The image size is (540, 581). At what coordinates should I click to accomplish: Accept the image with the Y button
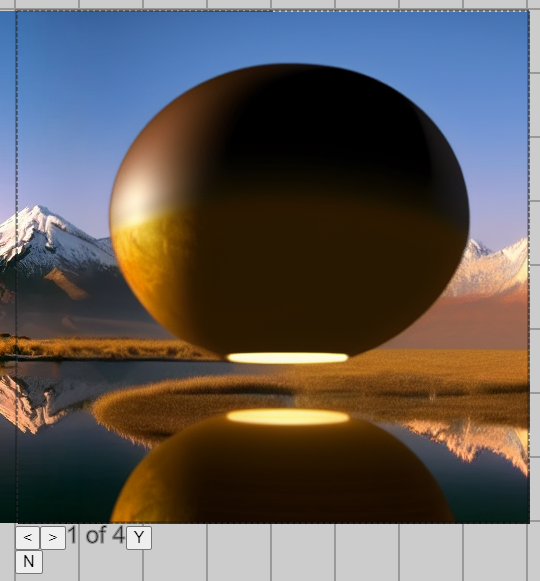point(139,538)
